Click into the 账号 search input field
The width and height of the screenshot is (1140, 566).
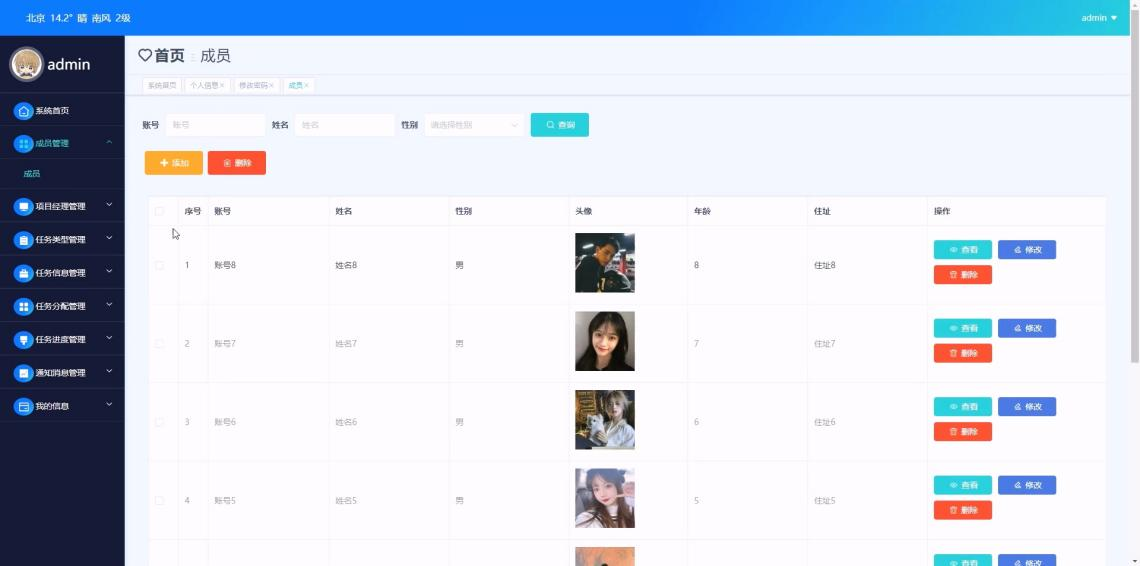pos(214,125)
